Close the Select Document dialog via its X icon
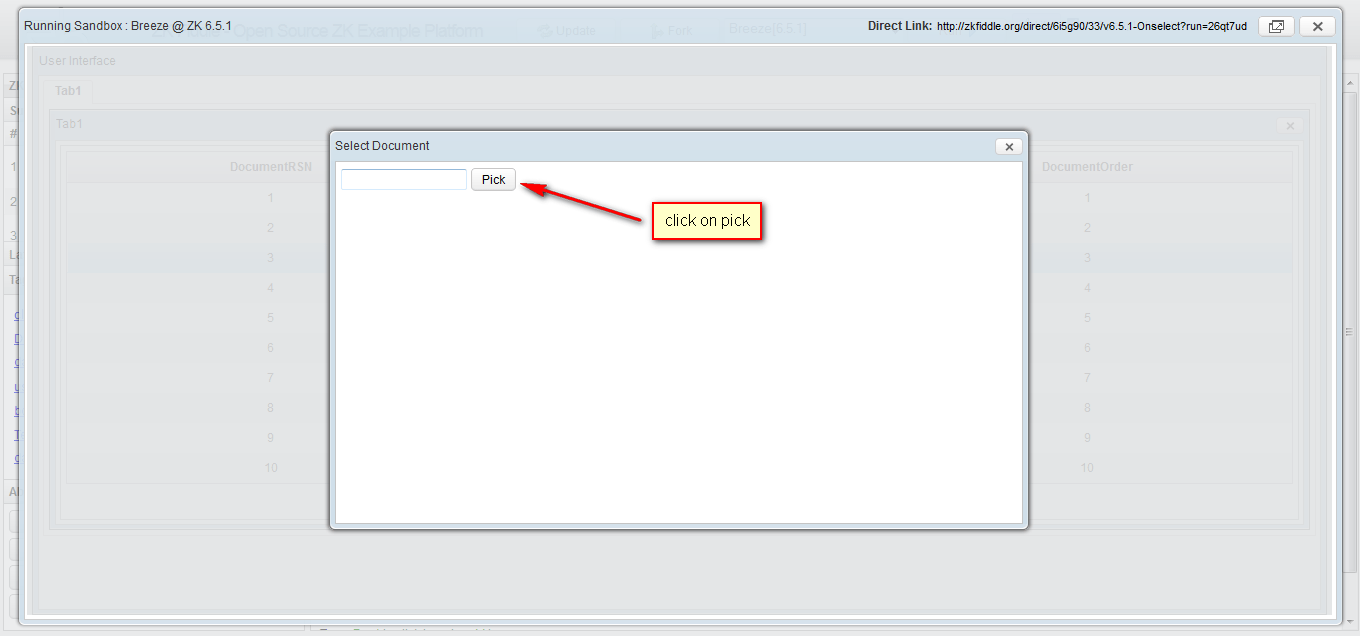Image resolution: width=1360 pixels, height=636 pixels. [x=1009, y=146]
